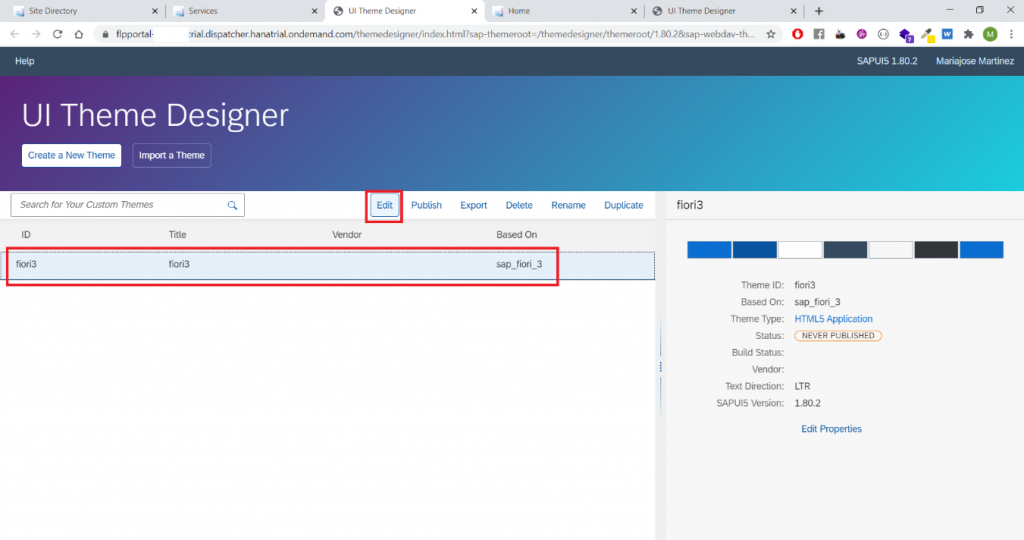Reload the page with refresh icon
The width and height of the screenshot is (1024, 540).
[x=57, y=34]
